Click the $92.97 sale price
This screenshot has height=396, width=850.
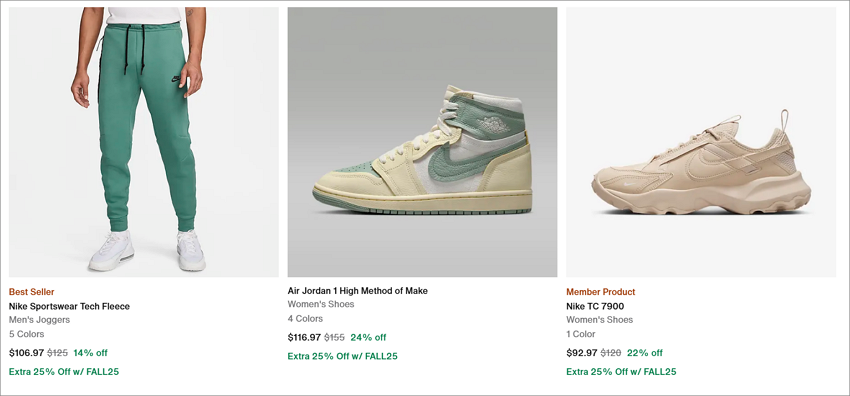click(x=581, y=353)
